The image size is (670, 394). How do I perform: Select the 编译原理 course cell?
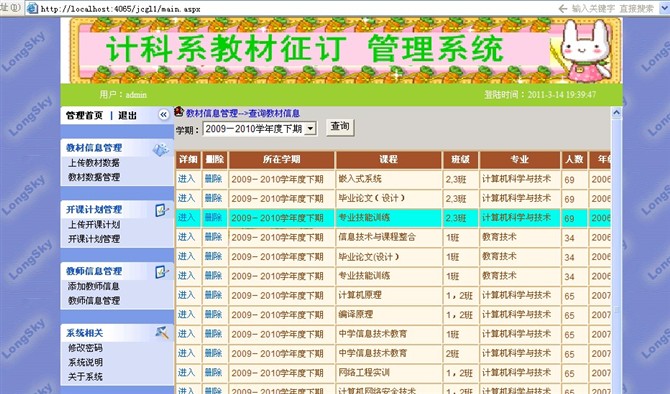tap(388, 315)
